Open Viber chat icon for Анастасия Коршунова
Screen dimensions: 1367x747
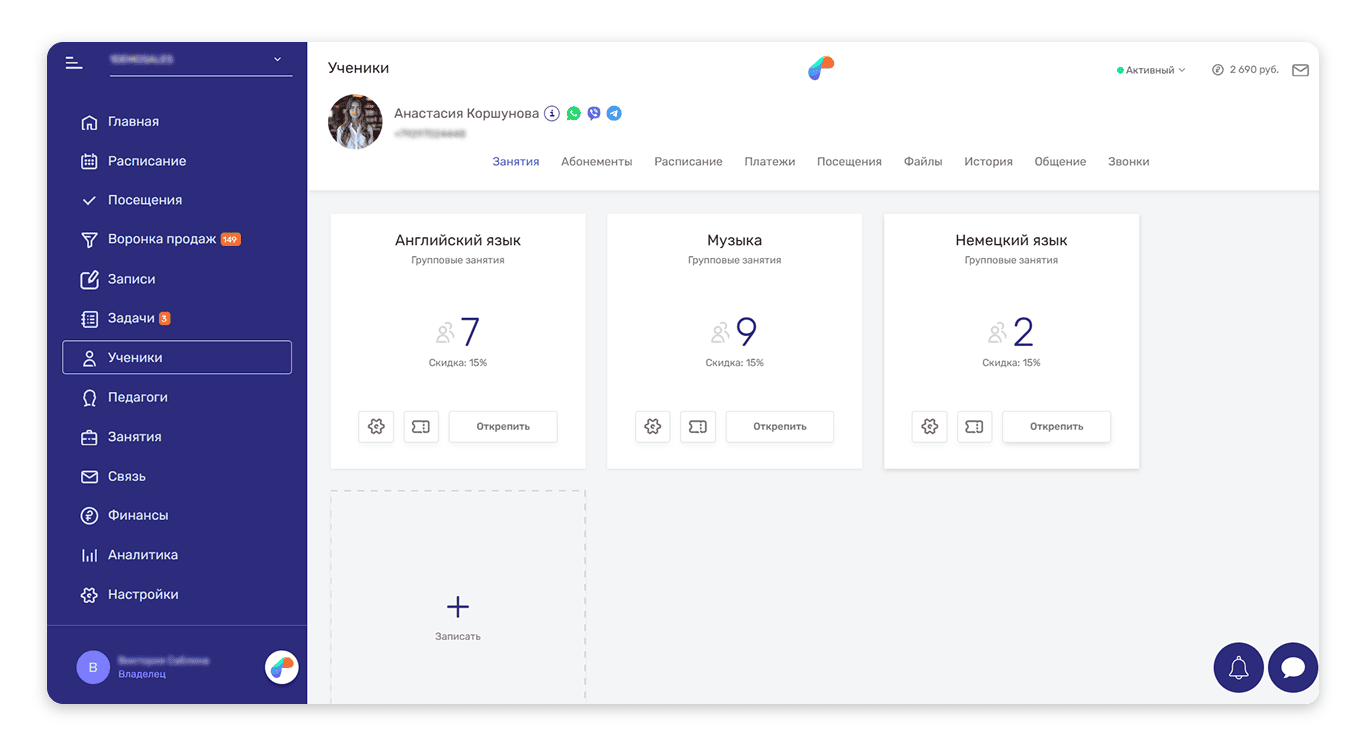(594, 114)
